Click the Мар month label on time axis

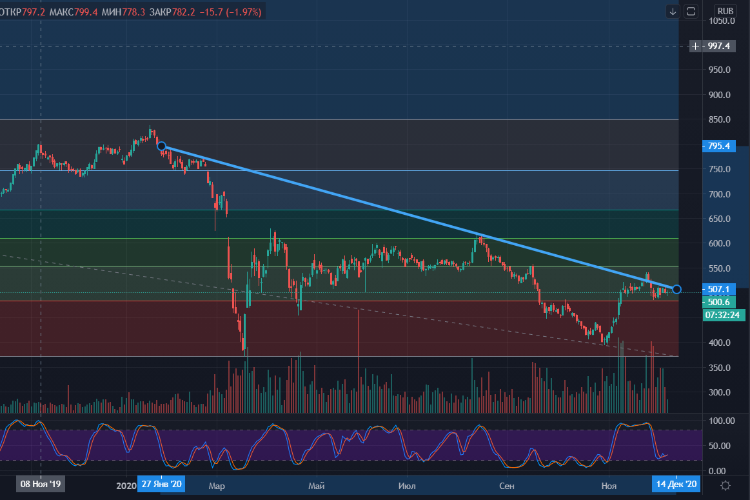click(x=217, y=486)
